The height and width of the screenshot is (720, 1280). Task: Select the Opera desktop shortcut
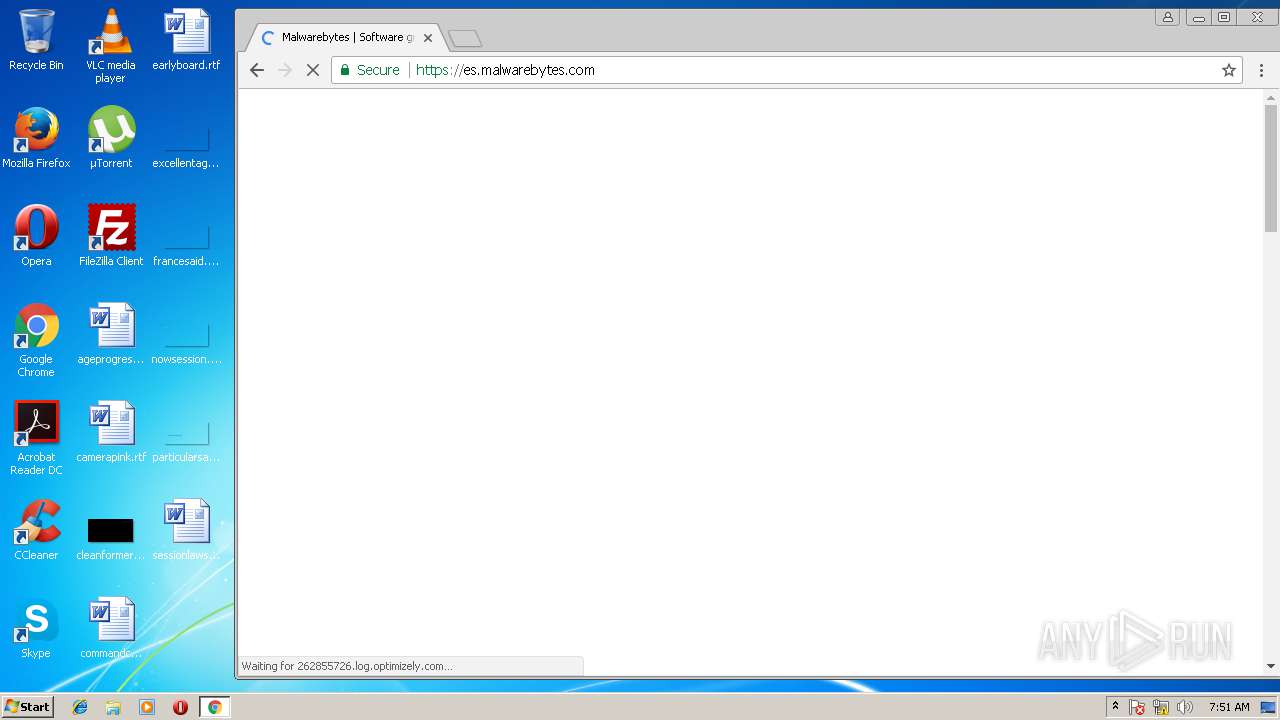[x=36, y=237]
